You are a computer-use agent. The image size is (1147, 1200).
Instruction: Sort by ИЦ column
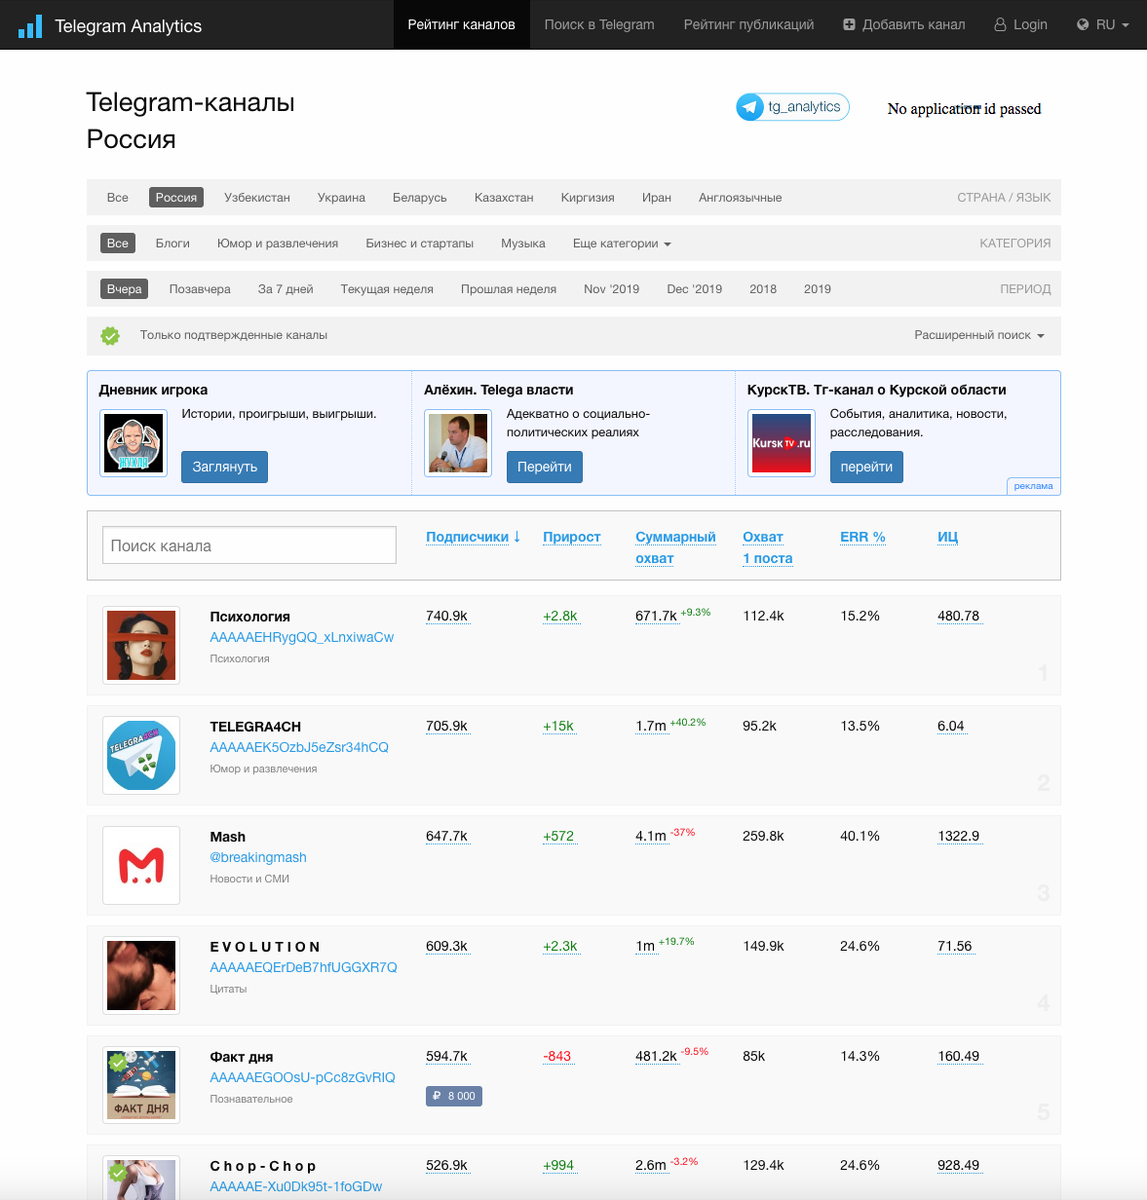click(948, 537)
